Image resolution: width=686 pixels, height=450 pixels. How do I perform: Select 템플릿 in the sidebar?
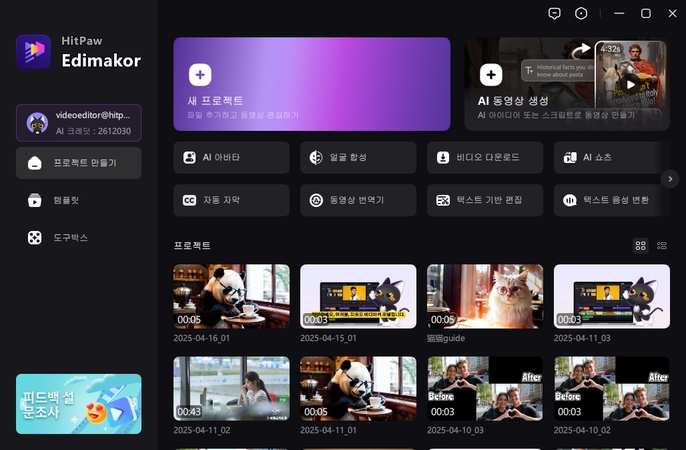pos(79,200)
